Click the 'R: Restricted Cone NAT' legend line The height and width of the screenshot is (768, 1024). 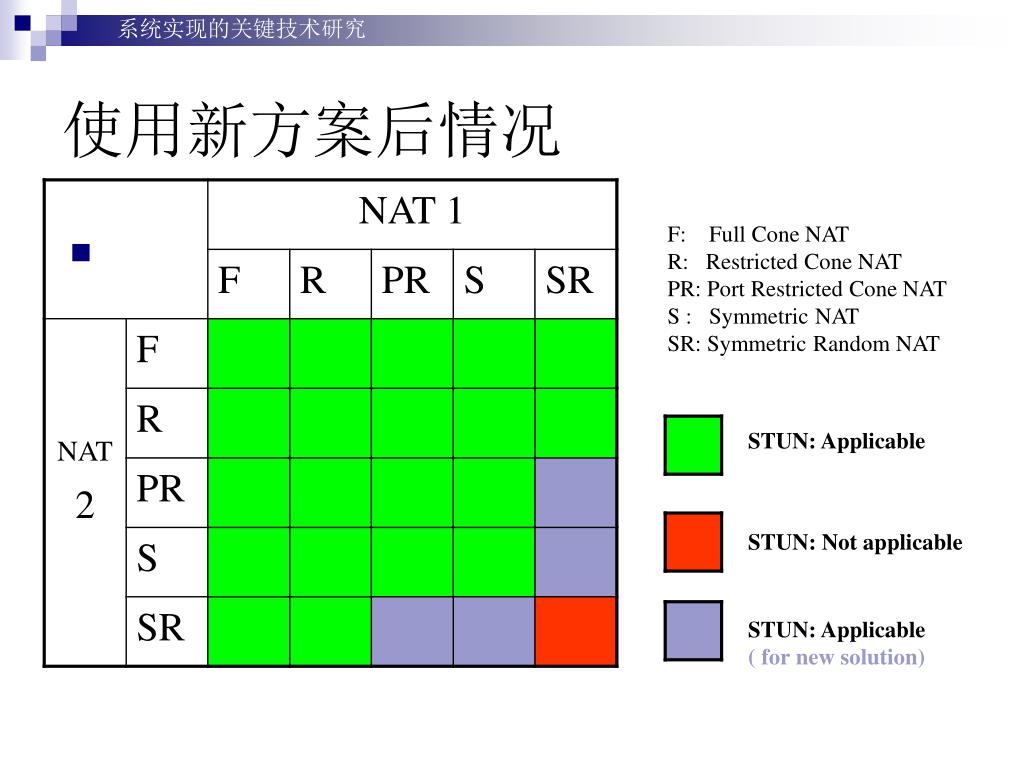pyautogui.click(x=784, y=262)
